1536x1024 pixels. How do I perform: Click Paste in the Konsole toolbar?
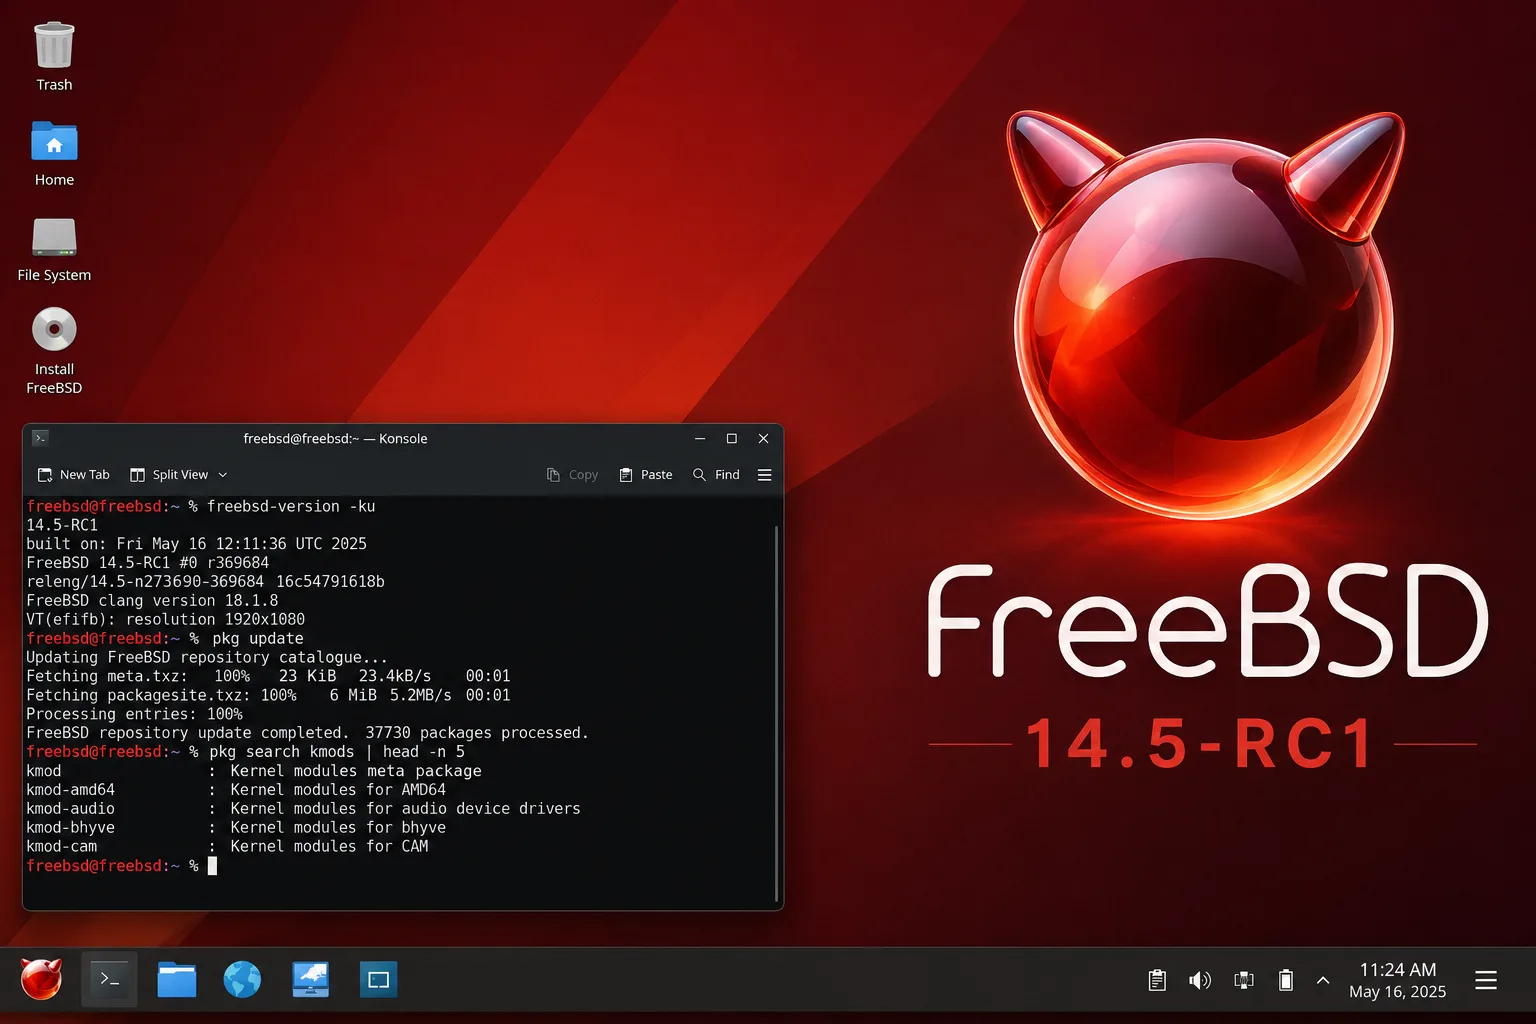[x=646, y=475]
